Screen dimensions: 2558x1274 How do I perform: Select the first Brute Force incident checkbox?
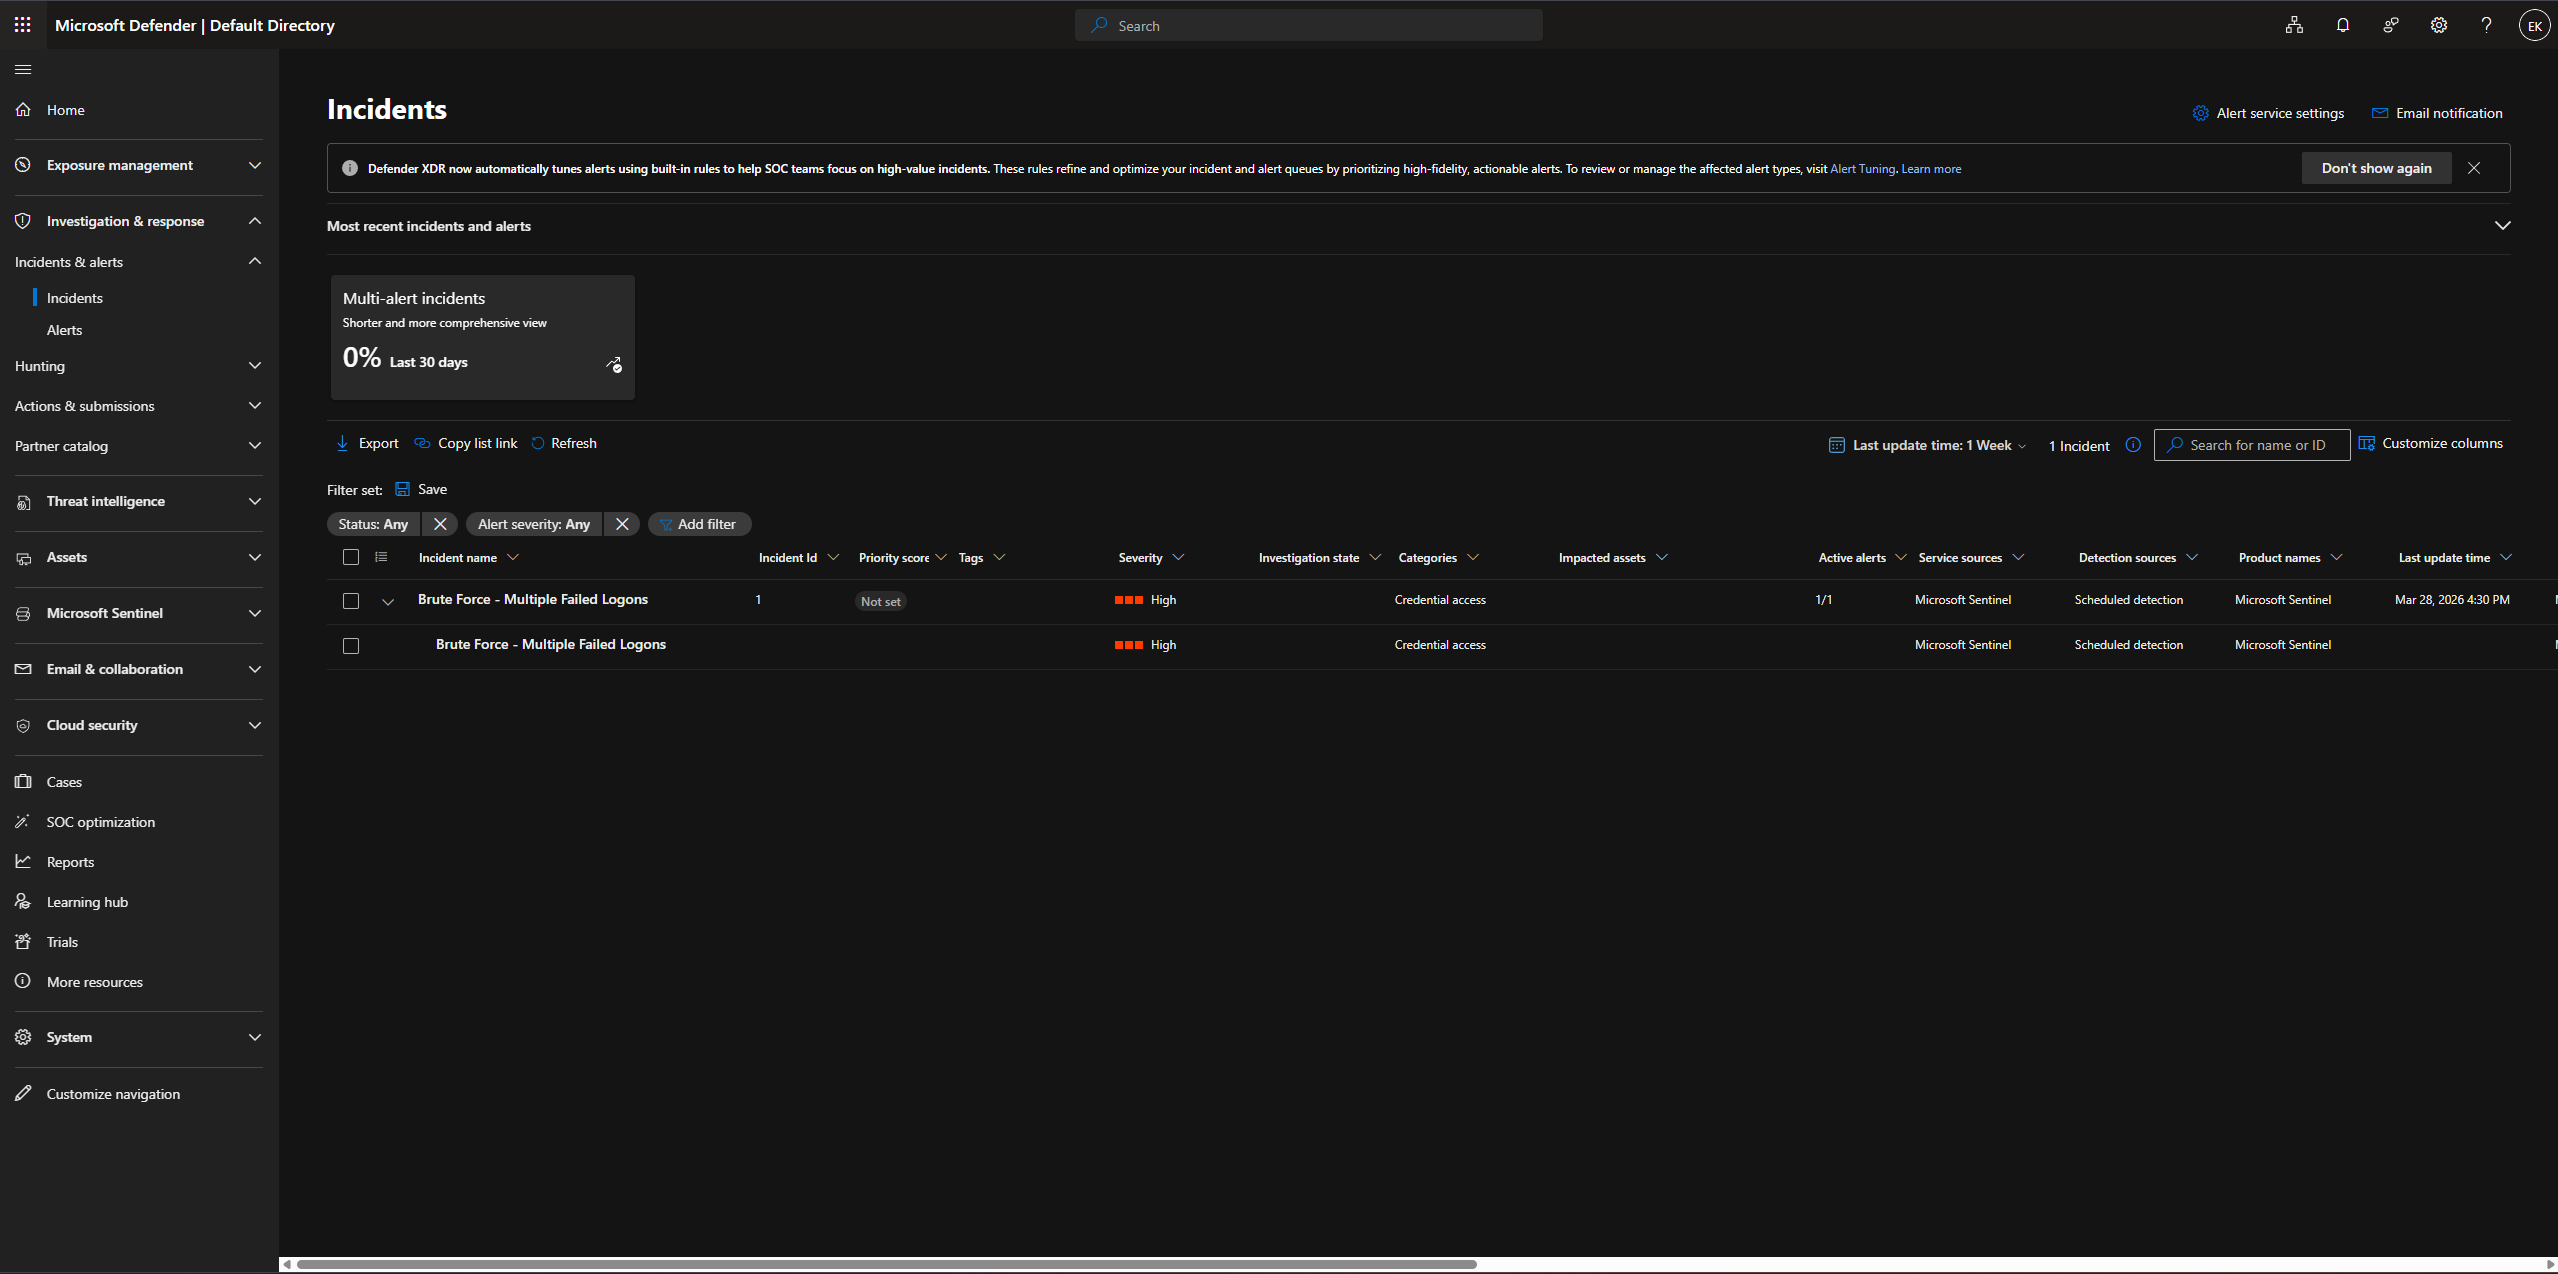click(x=351, y=601)
